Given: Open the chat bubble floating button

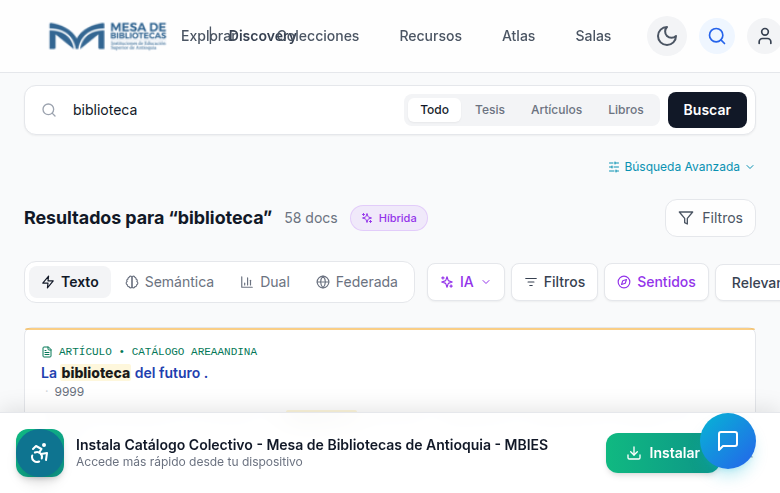Looking at the screenshot, I should click(x=728, y=441).
